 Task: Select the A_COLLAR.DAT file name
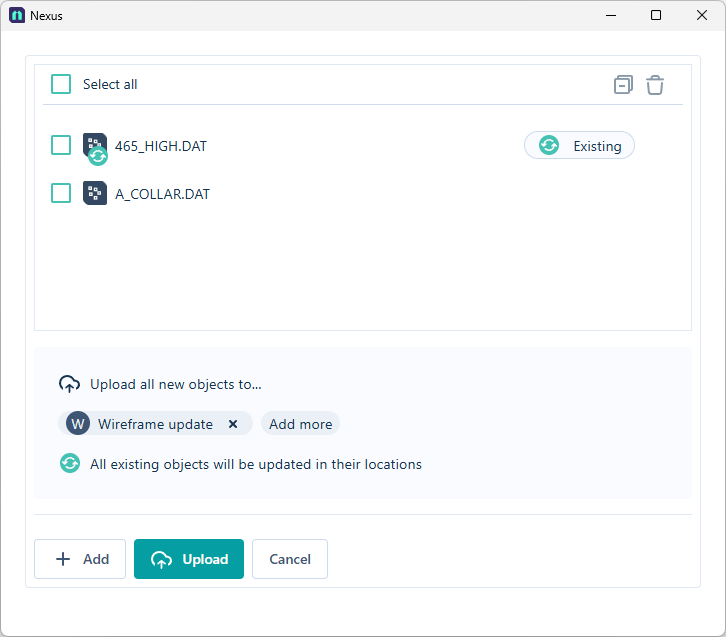[x=163, y=194]
